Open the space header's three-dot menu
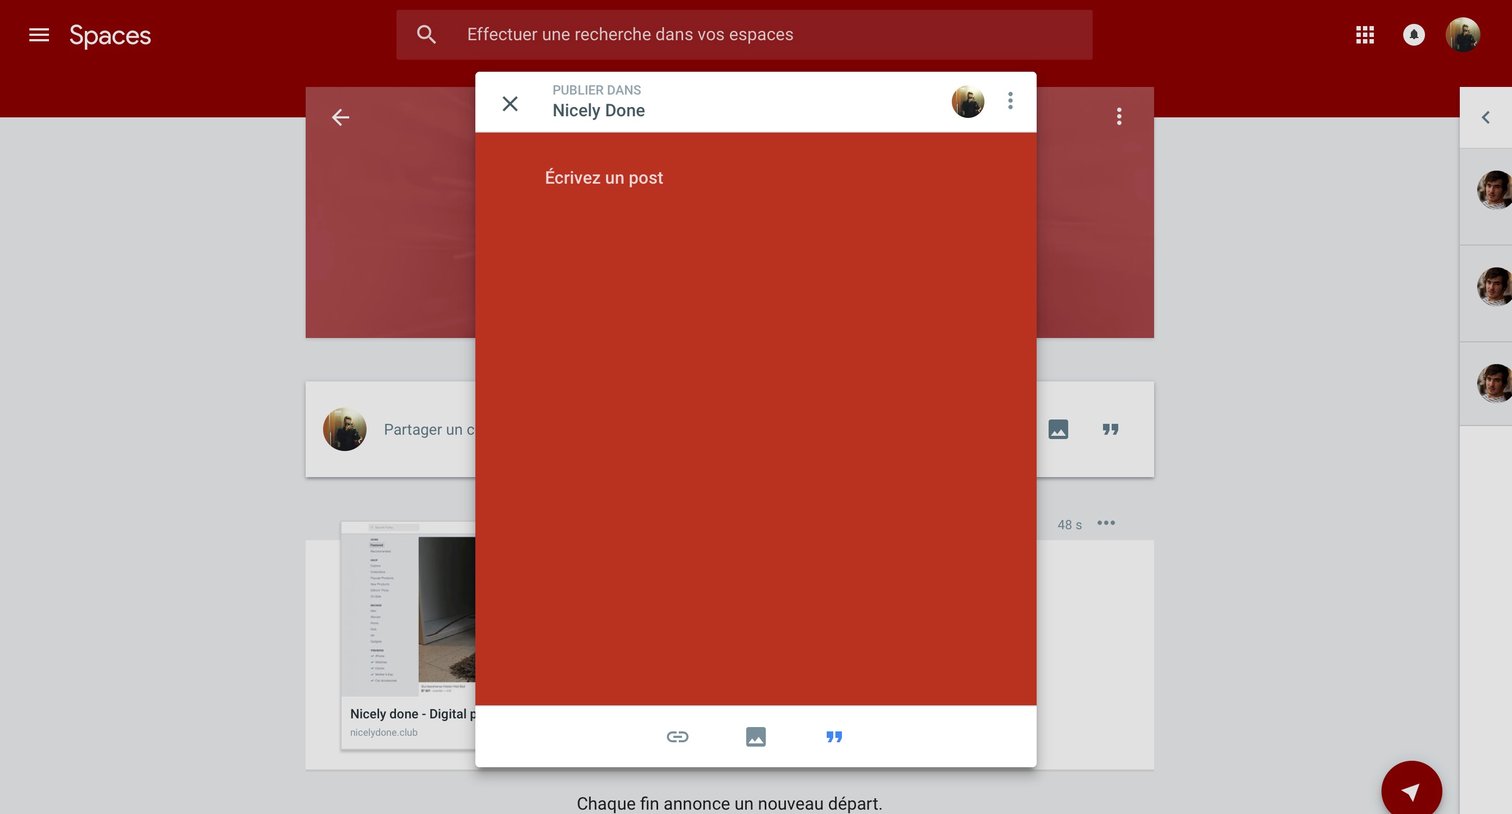The width and height of the screenshot is (1512, 814). (1119, 117)
